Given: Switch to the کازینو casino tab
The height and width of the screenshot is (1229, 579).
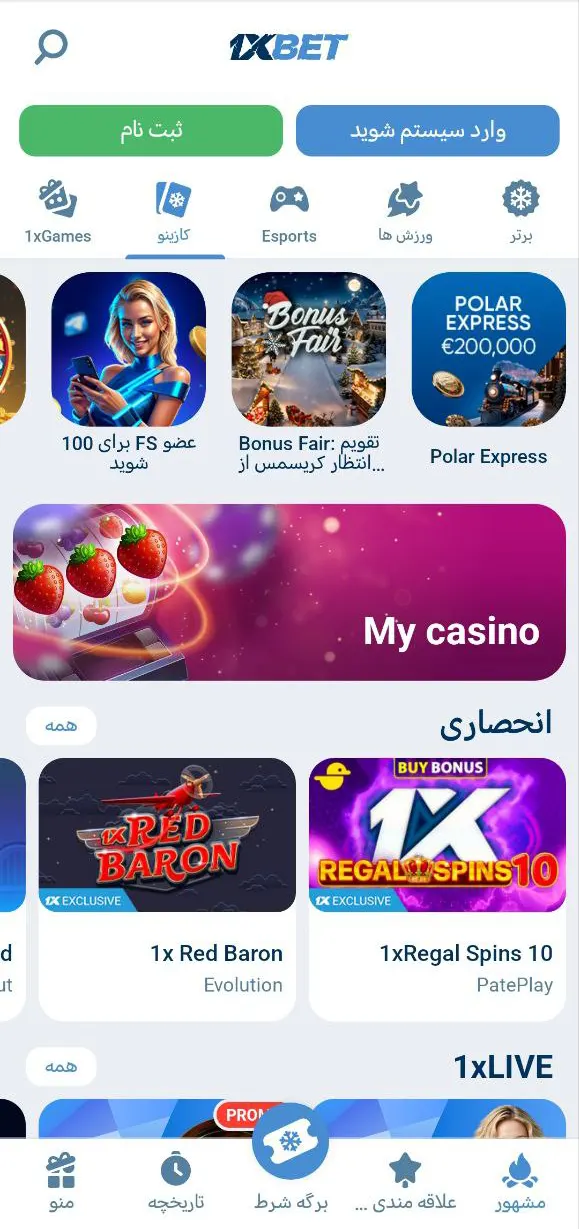Looking at the screenshot, I should click(x=175, y=214).
